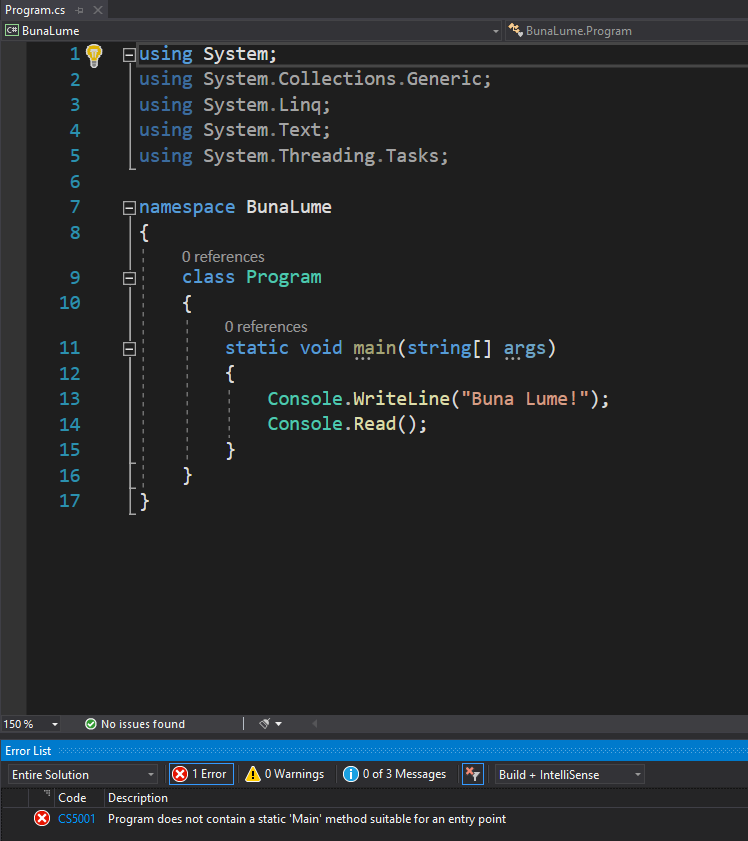This screenshot has width=748, height=841.
Task: Click the clear build filter icon
Action: pyautogui.click(x=473, y=774)
